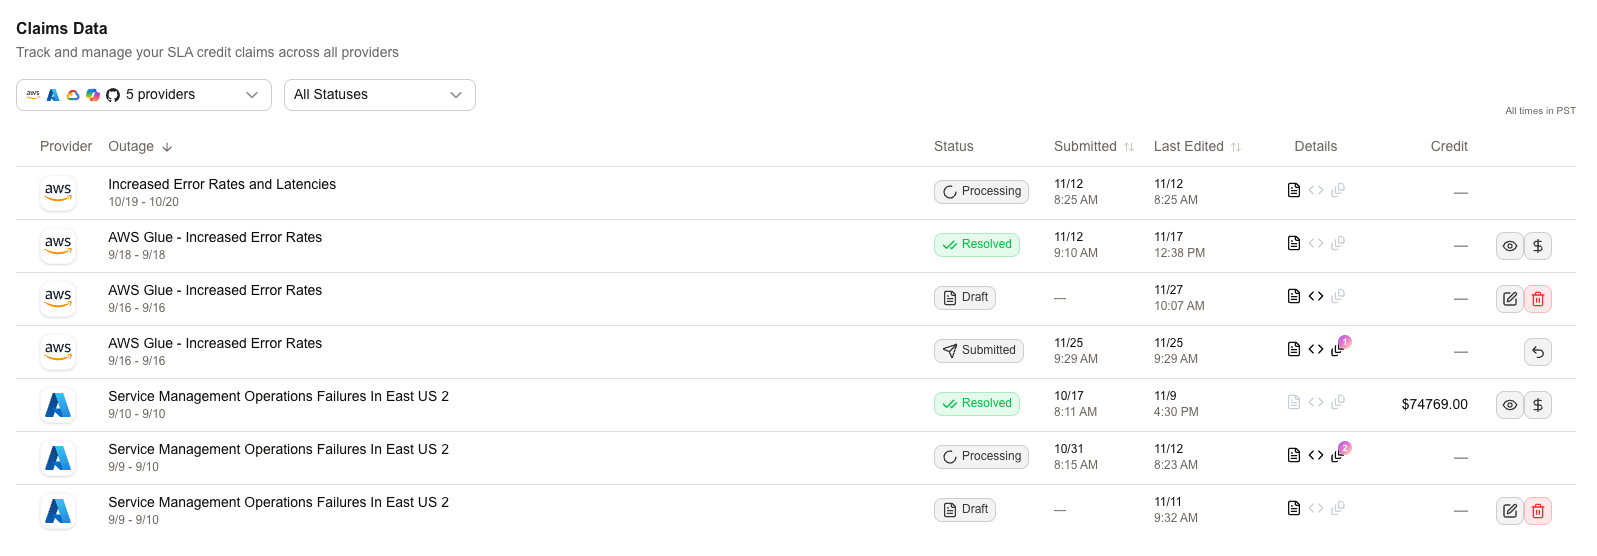Open code view for AWS Glue draft claim
Viewport: 1597px width, 556px height.
1316,296
